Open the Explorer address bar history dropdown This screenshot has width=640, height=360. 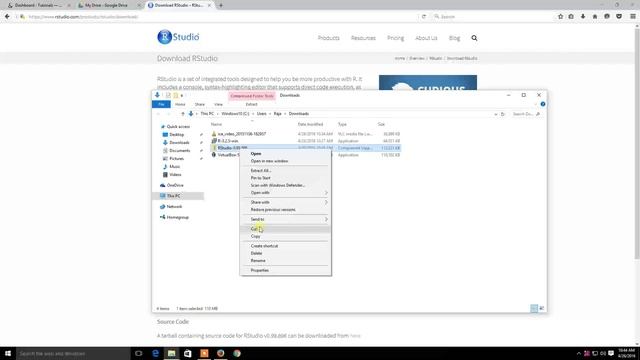point(496,114)
